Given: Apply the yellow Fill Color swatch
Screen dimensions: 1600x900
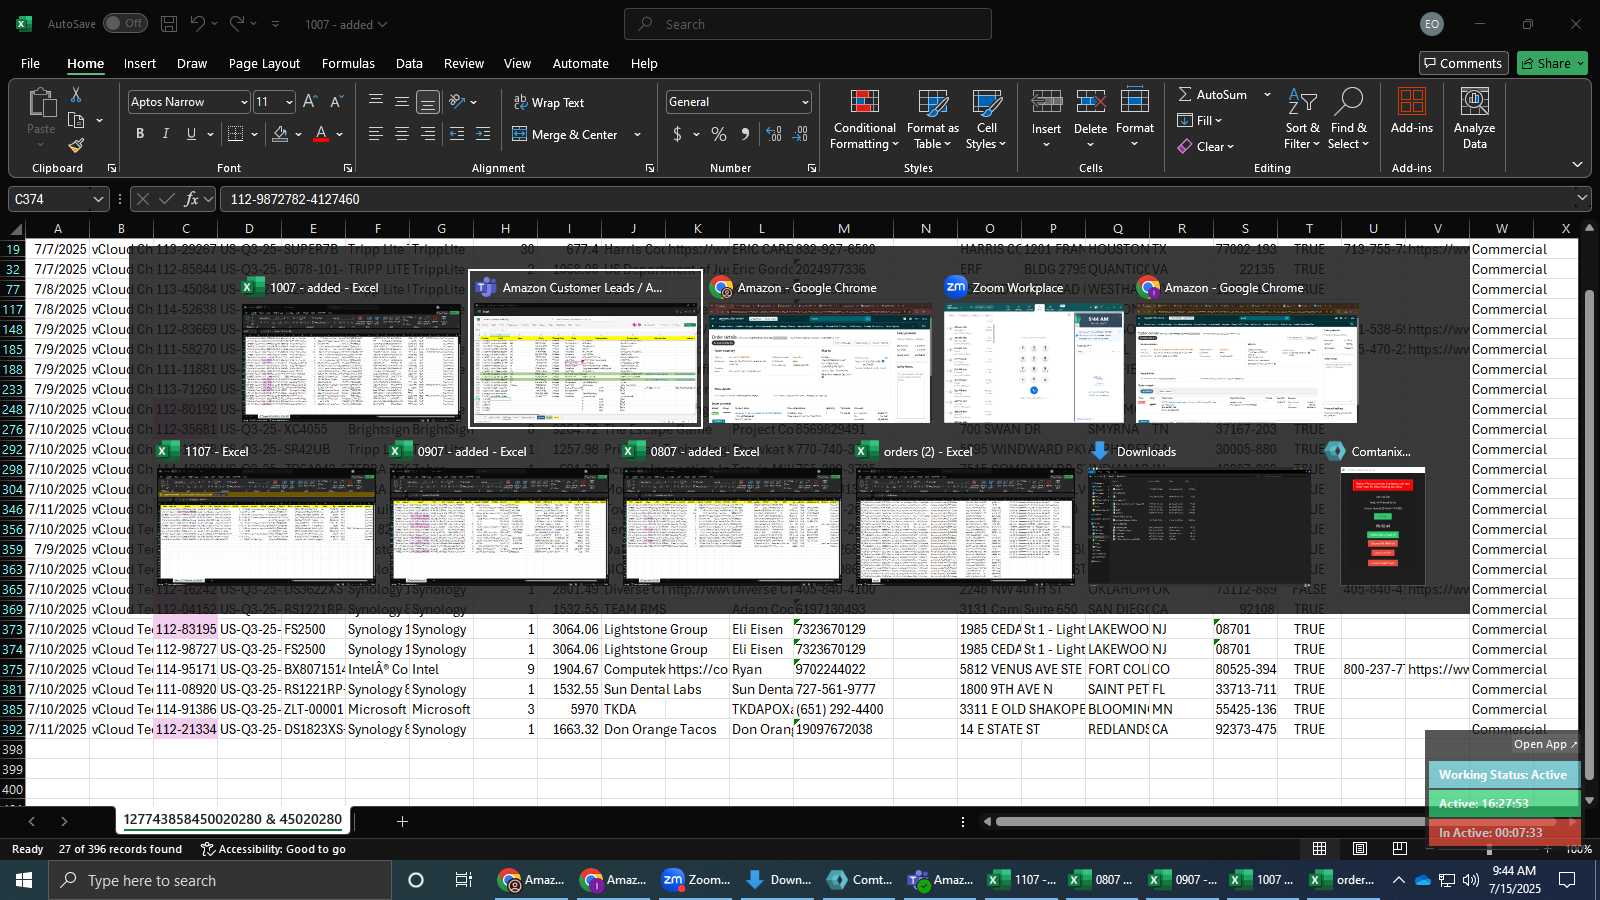Looking at the screenshot, I should (280, 134).
